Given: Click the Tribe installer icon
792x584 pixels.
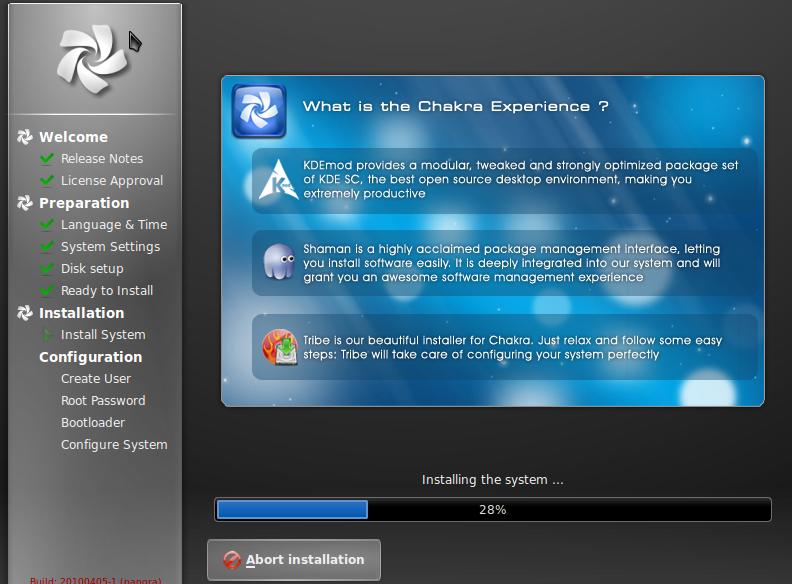Looking at the screenshot, I should pos(278,347).
